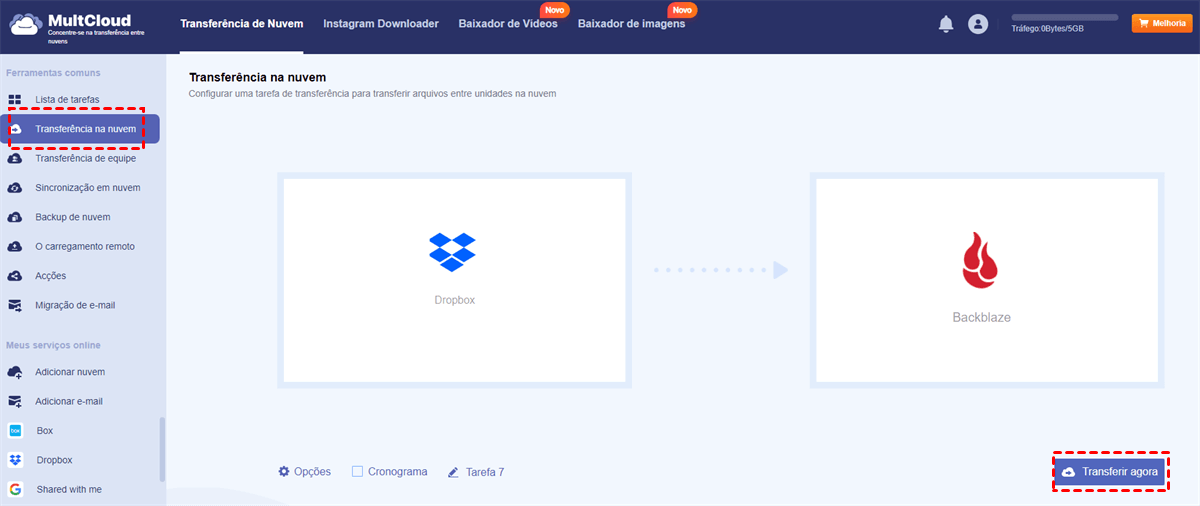Click the Google Shared with me icon
1200x506 pixels.
(x=15, y=489)
